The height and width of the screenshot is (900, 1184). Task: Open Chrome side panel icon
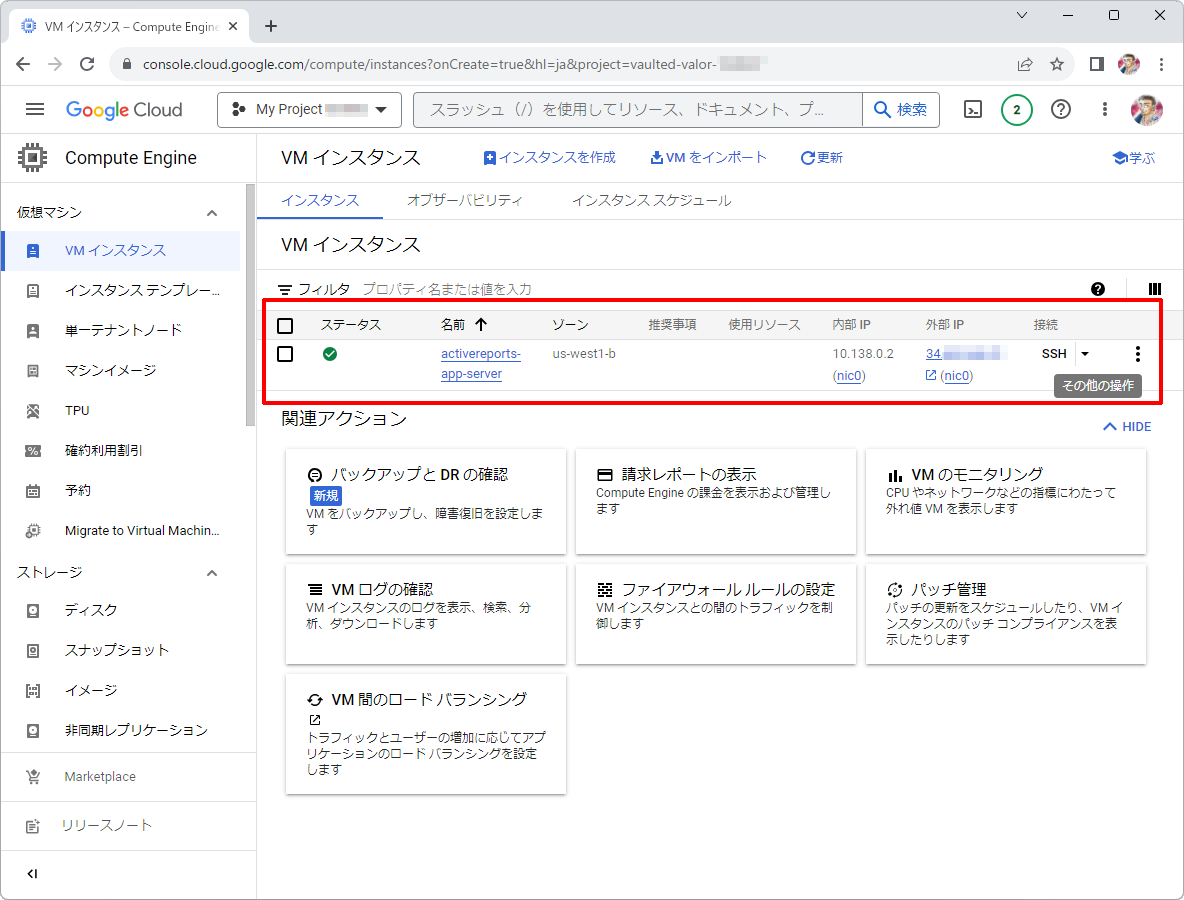click(1096, 64)
